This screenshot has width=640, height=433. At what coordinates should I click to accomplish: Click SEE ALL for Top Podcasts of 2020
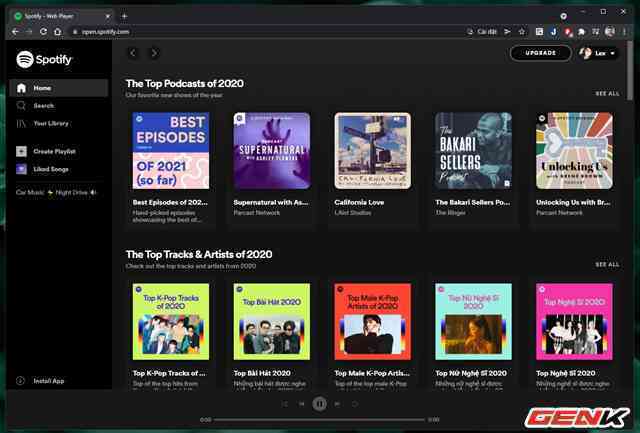(607, 93)
